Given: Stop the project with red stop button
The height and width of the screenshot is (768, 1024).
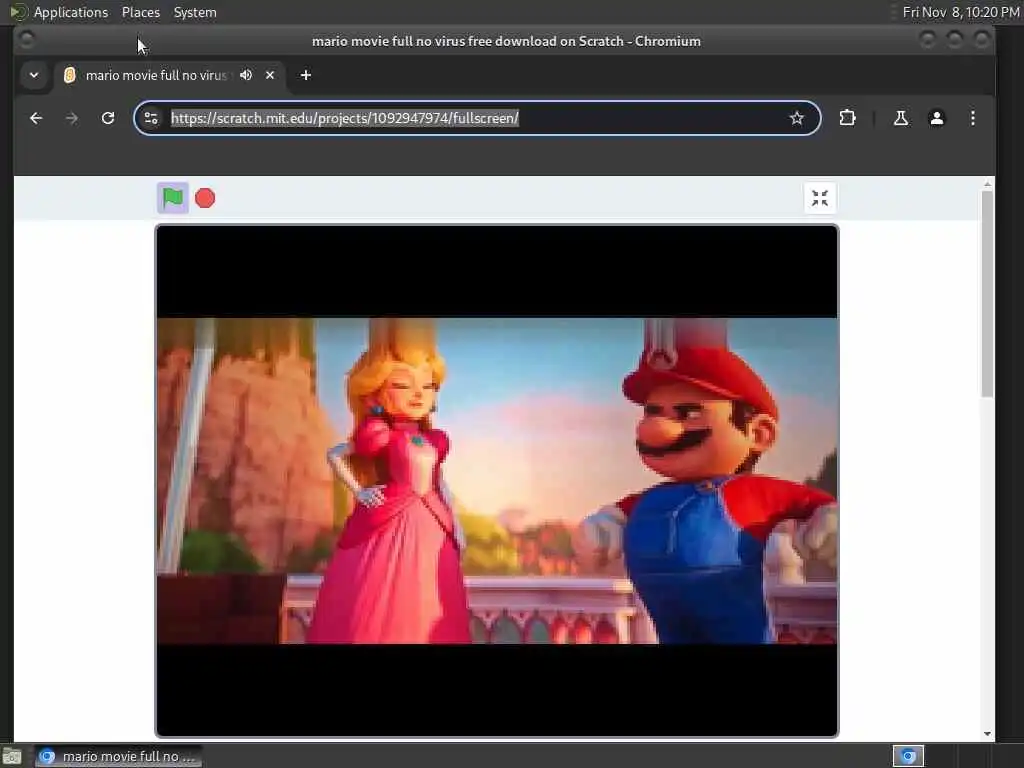Looking at the screenshot, I should point(205,198).
